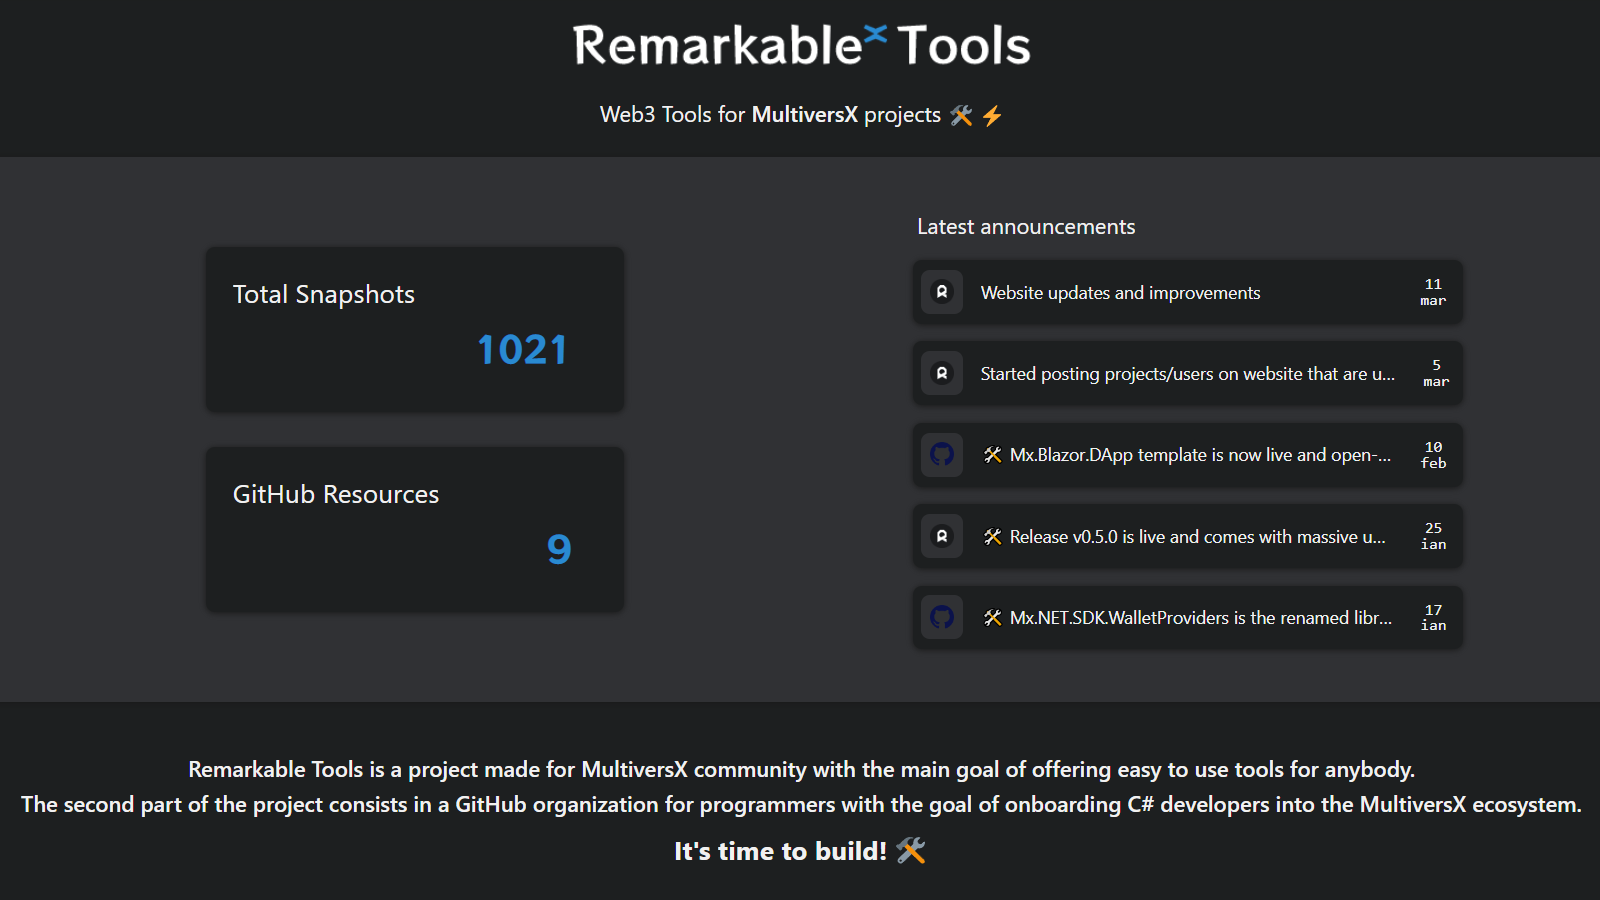Click the Remarkable logo icon on Release v0.5.0 announcement
Viewport: 1600px width, 900px height.
pyautogui.click(x=941, y=536)
